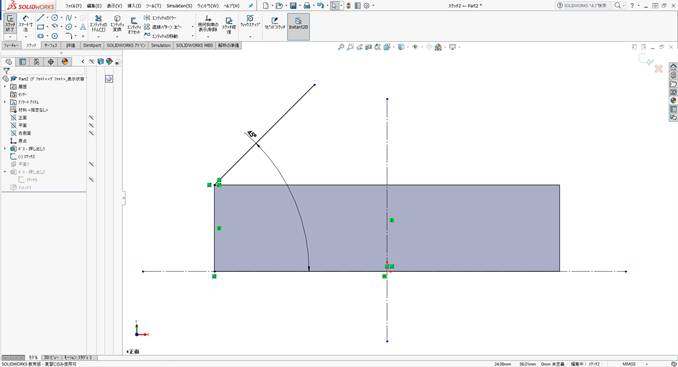Viewport: 678px width, 367px height.
Task: Click the Save icon in the title bar
Action: (x=293, y=6)
